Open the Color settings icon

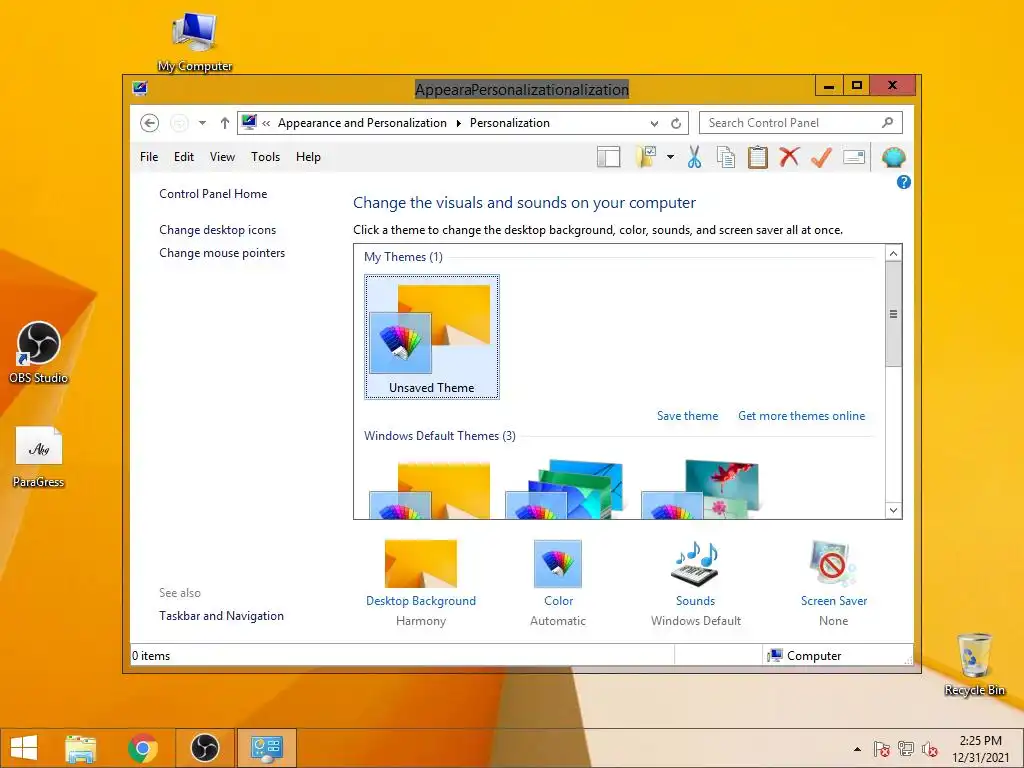[558, 564]
